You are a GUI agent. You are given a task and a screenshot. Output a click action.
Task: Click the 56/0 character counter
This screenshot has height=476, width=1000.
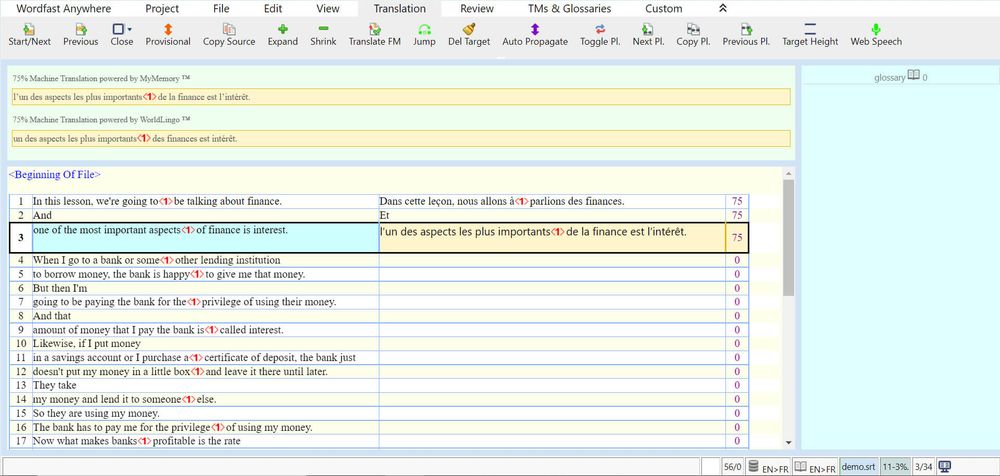(x=733, y=467)
